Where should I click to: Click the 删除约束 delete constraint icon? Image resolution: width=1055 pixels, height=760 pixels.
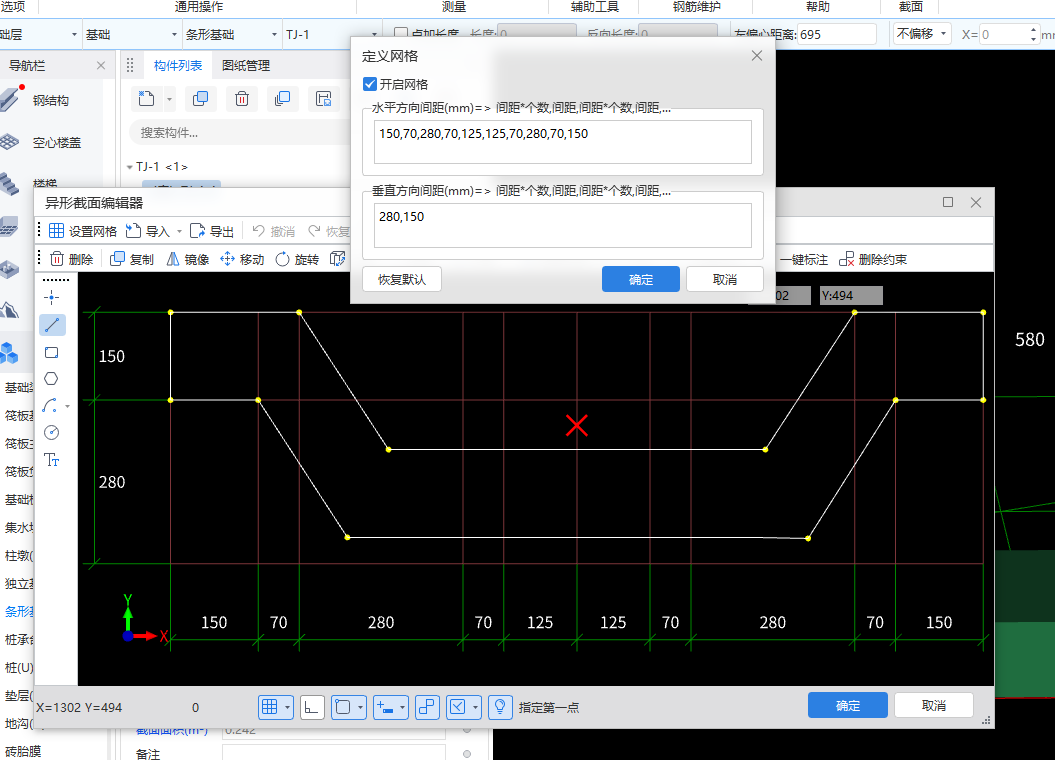coord(846,259)
